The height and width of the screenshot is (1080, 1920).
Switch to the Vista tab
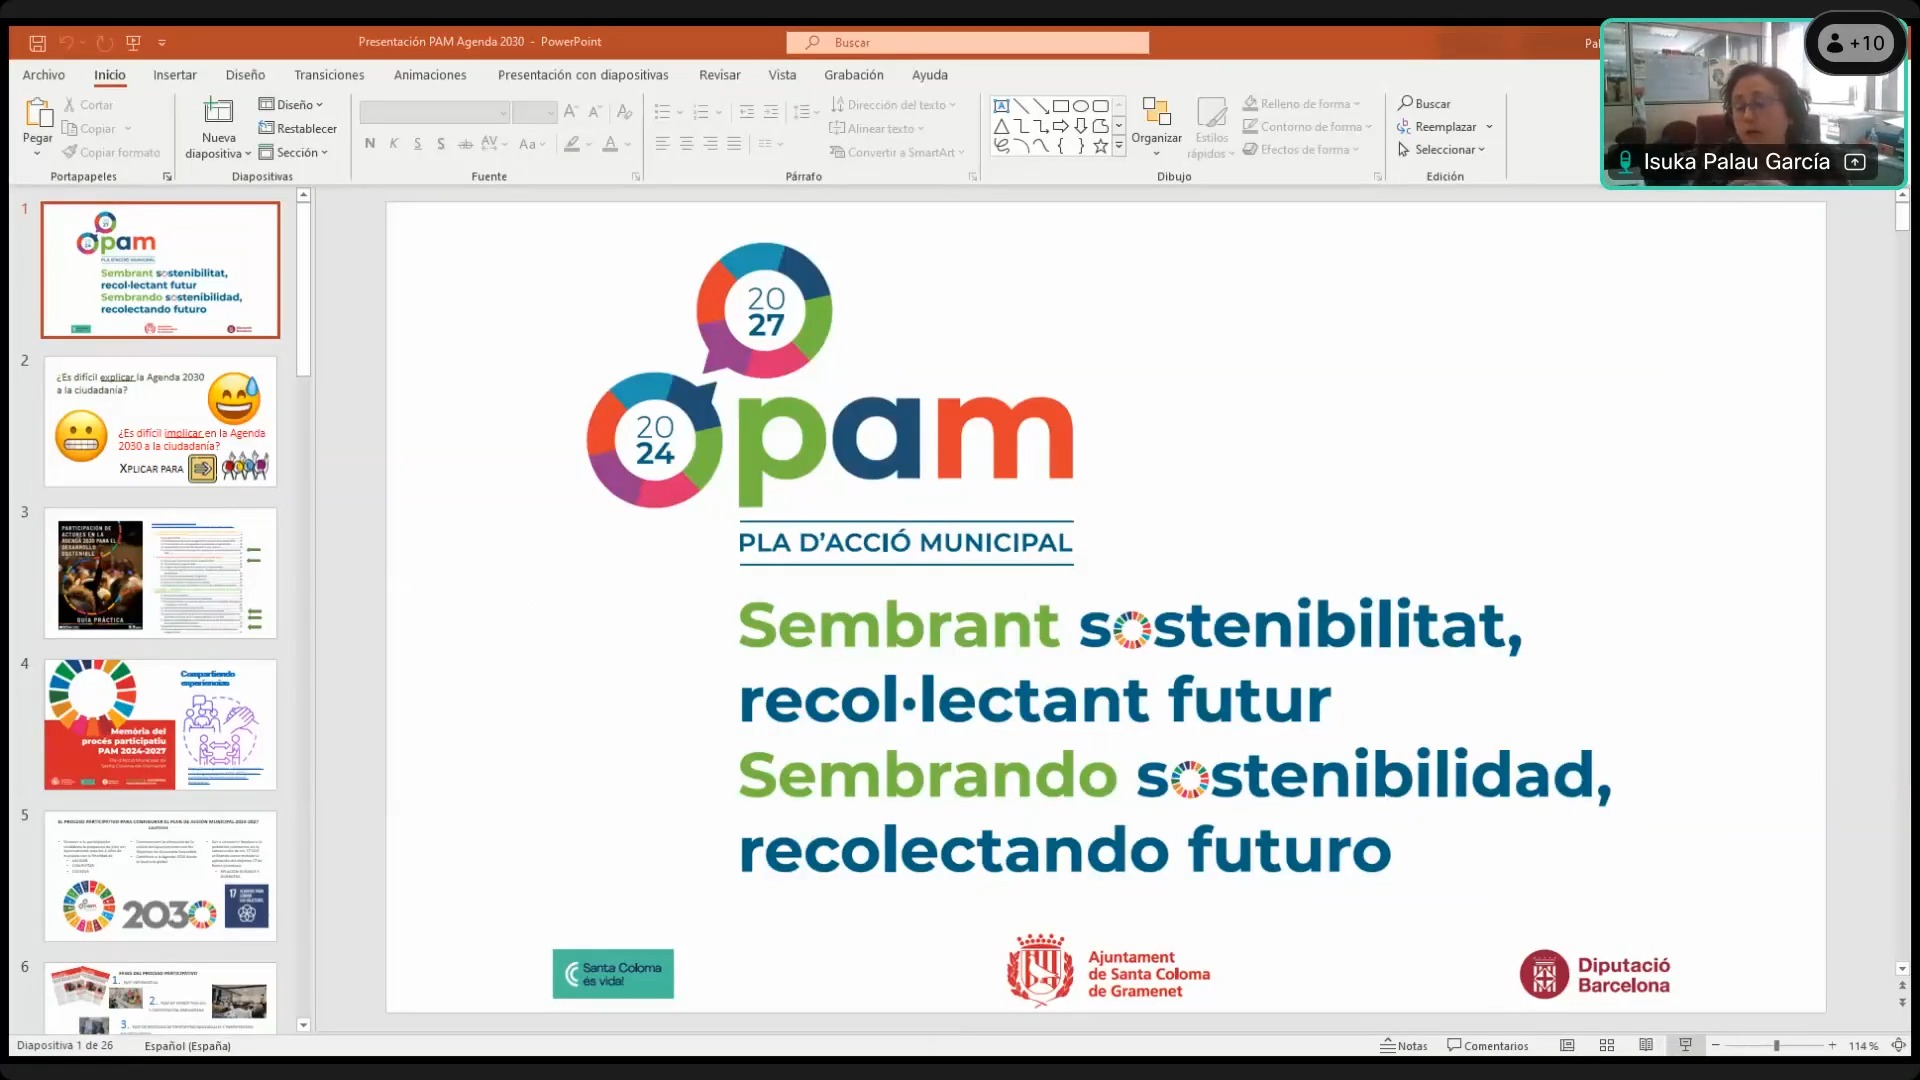[782, 75]
